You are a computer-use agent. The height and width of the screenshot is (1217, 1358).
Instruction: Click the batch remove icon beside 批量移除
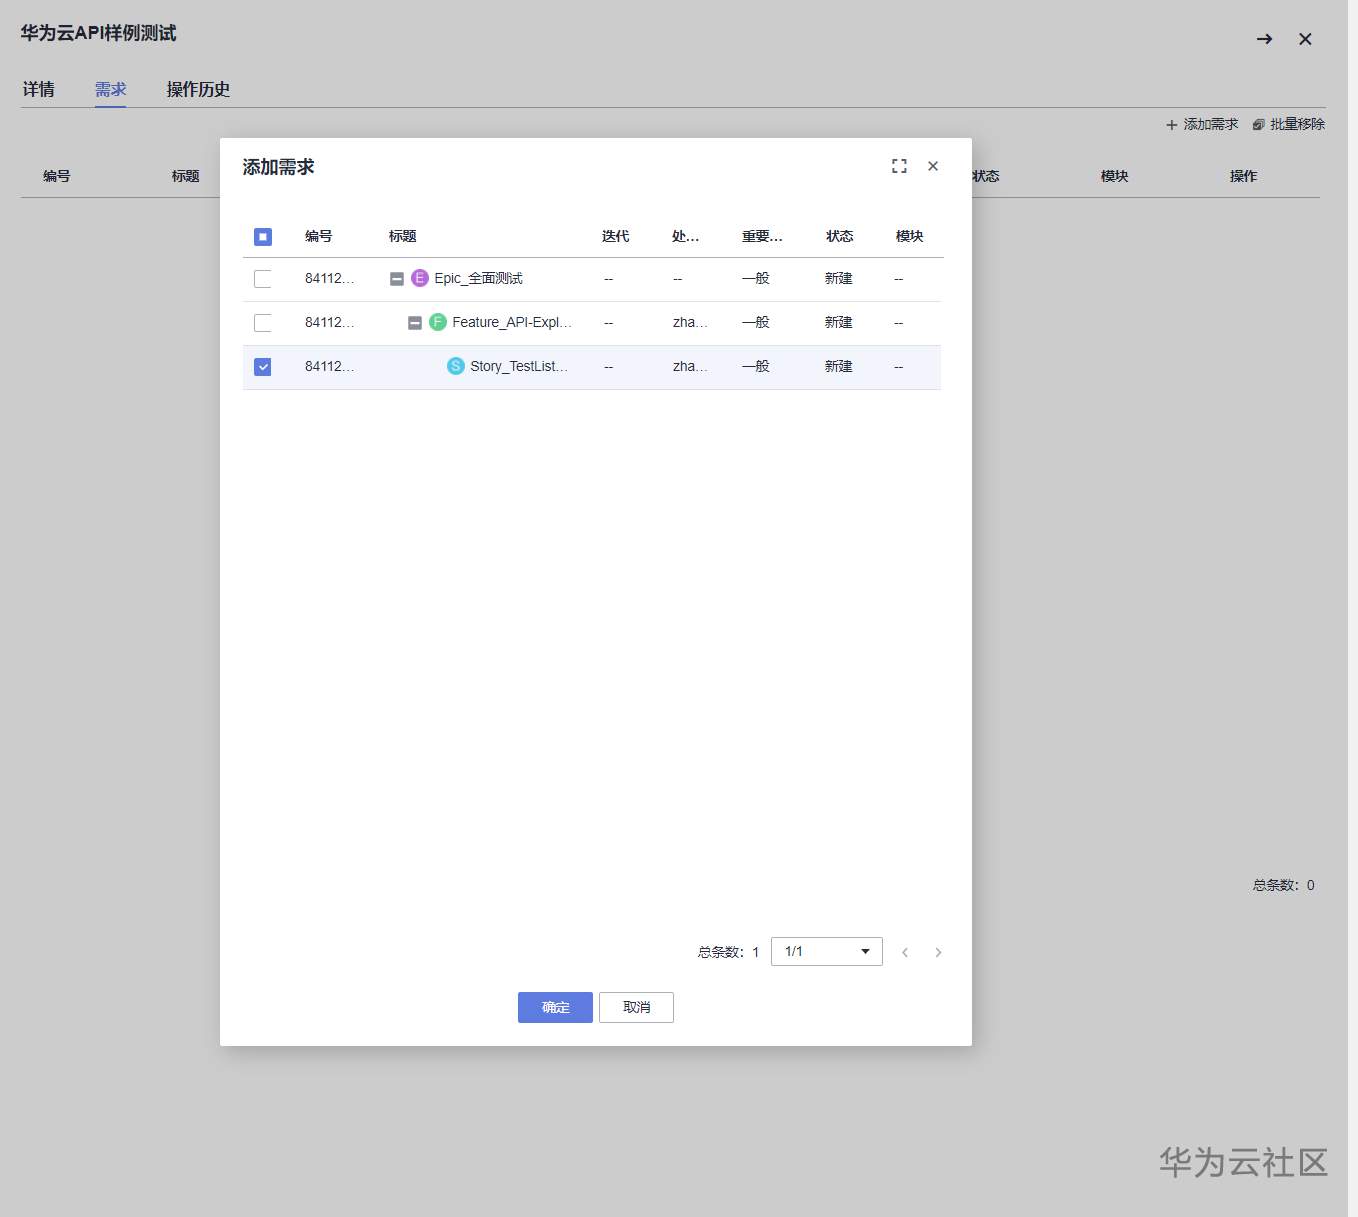[x=1259, y=125]
